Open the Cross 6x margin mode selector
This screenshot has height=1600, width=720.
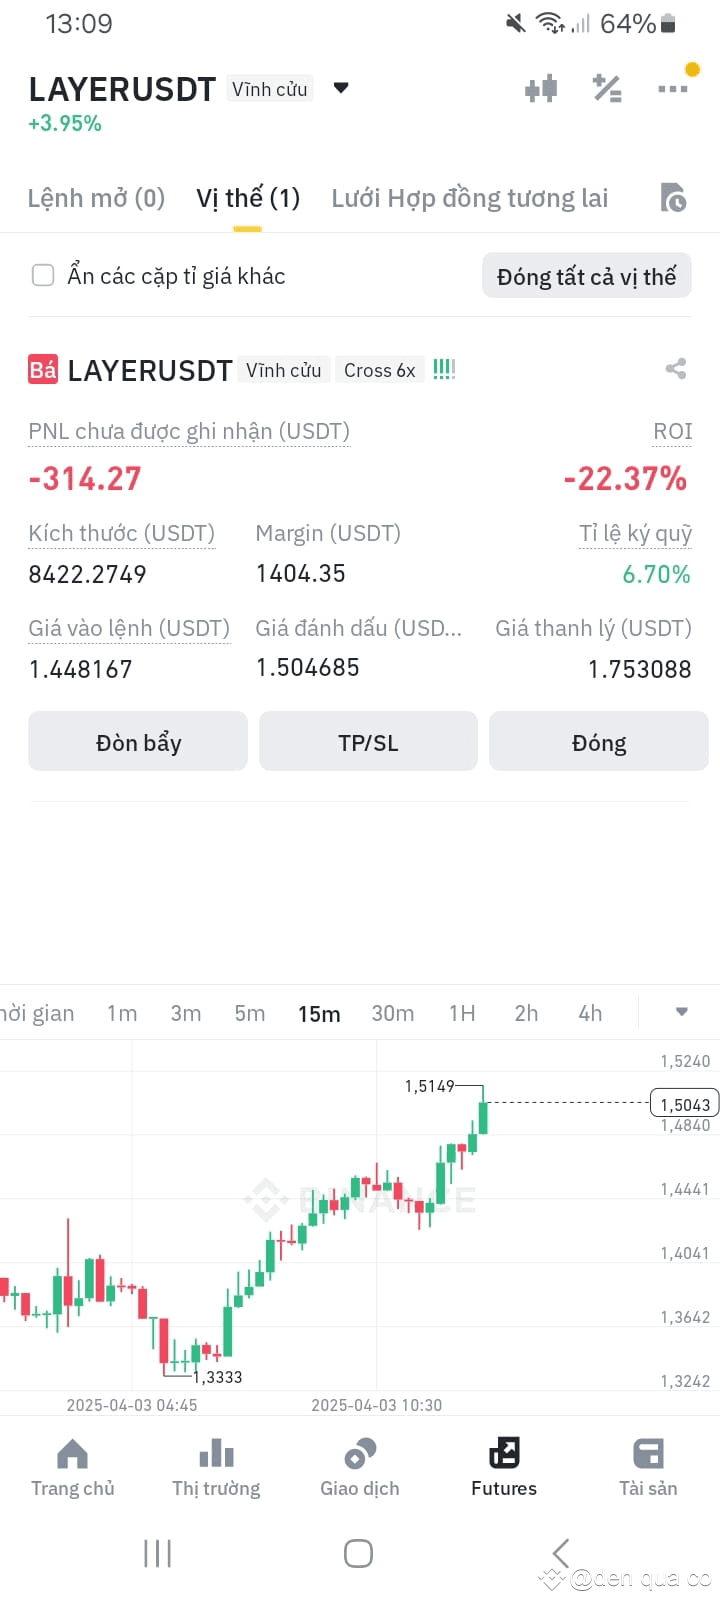click(x=380, y=370)
